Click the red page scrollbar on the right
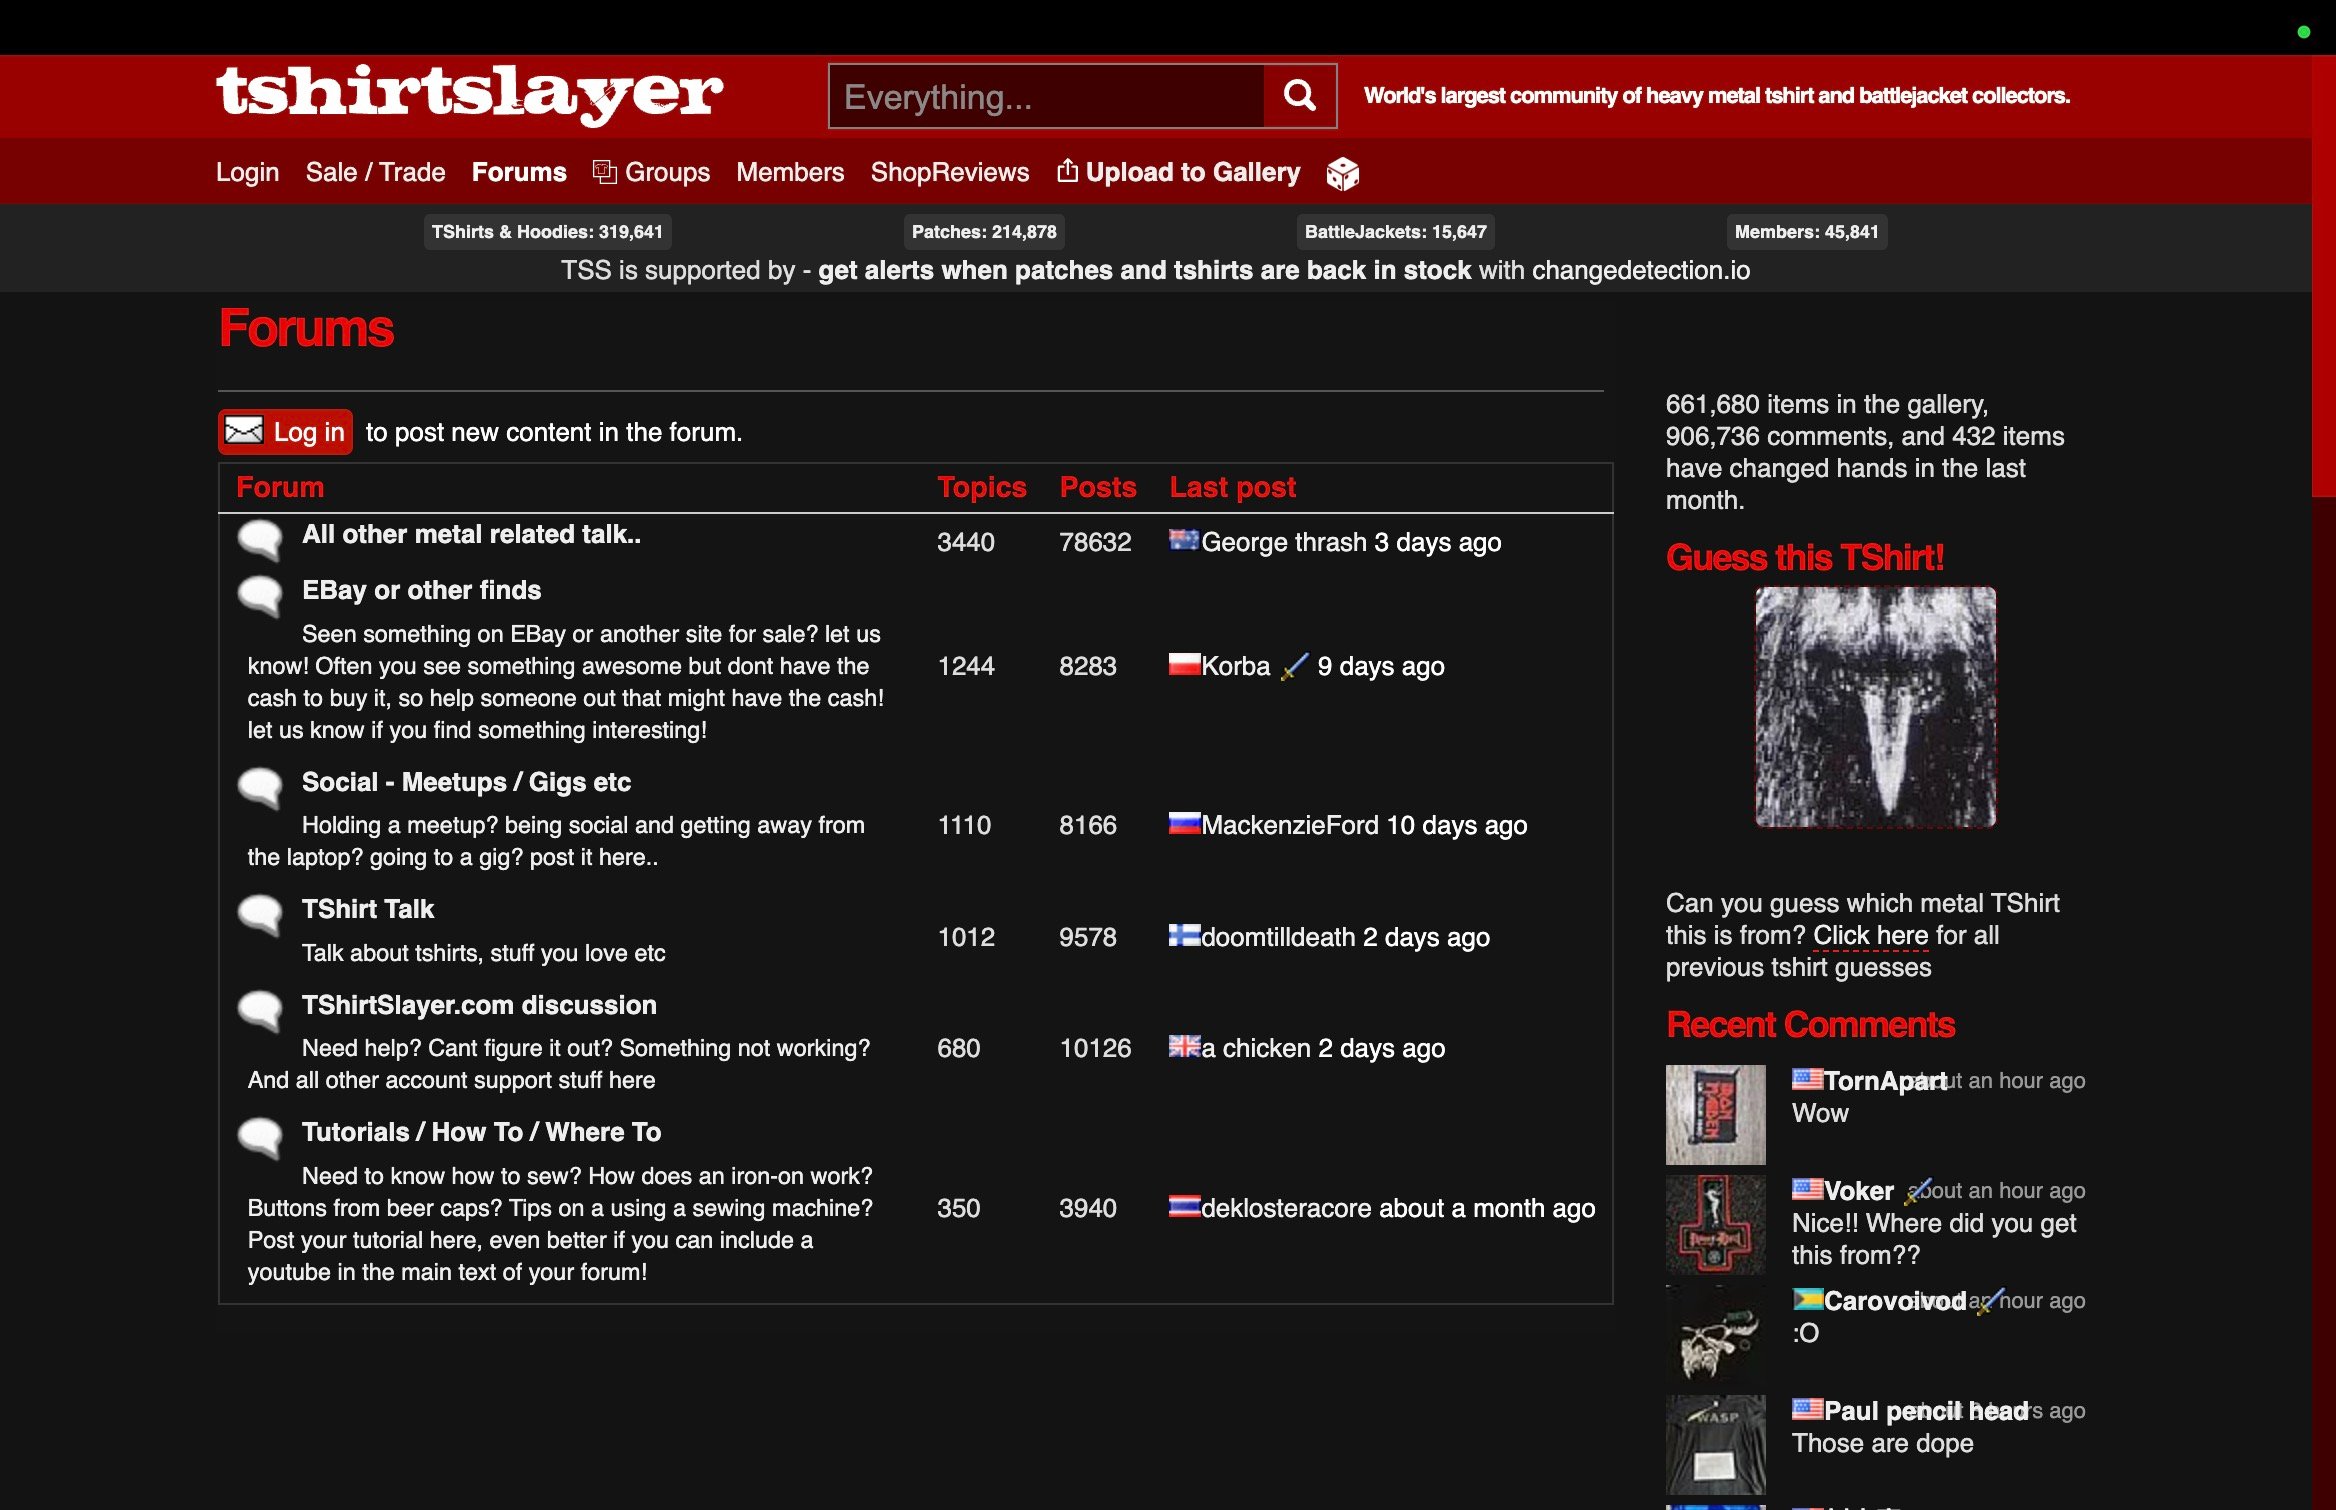Image resolution: width=2336 pixels, height=1510 pixels. click(x=2323, y=276)
